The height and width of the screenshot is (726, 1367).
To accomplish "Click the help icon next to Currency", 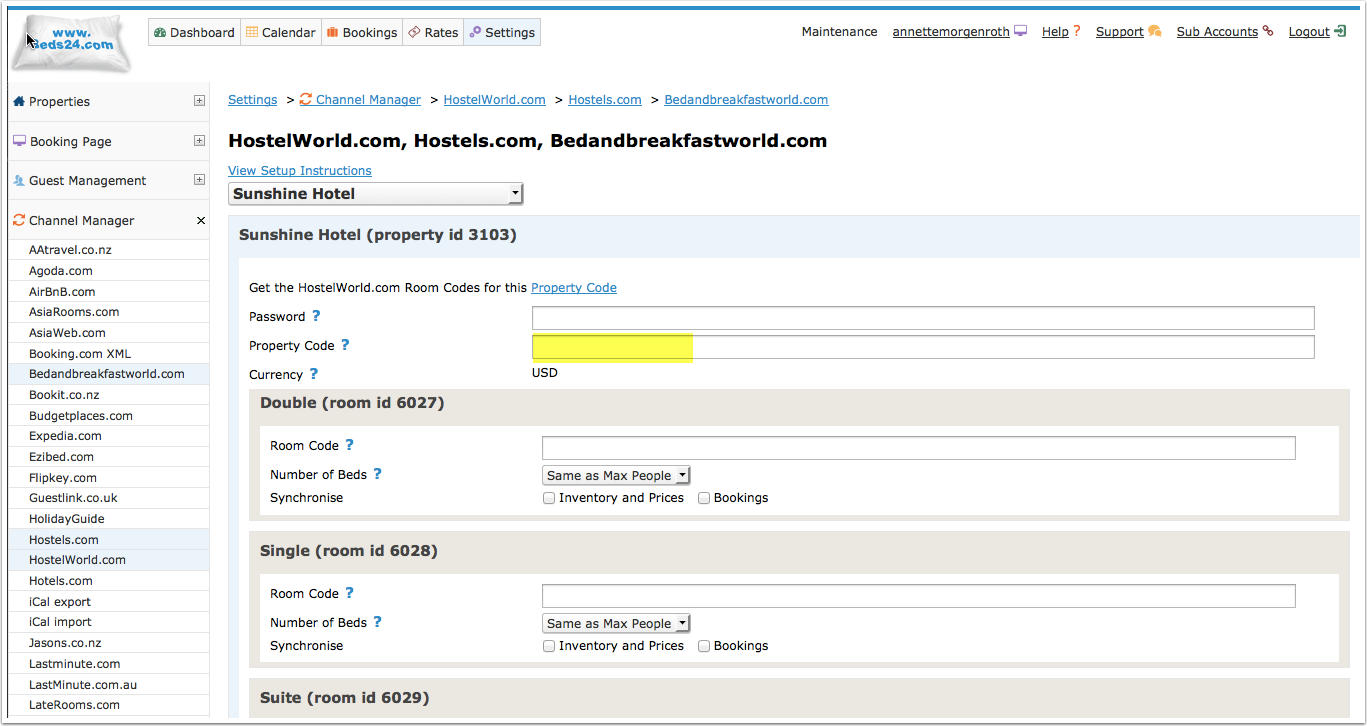I will (x=313, y=374).
